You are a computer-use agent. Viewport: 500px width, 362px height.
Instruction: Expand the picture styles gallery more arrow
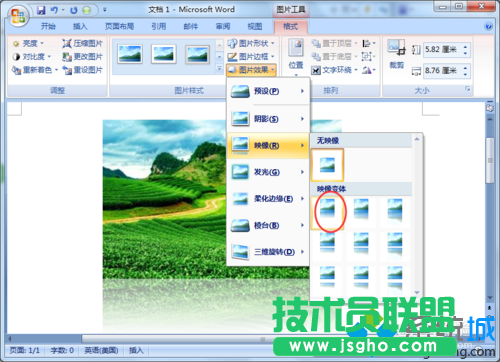tap(219, 69)
